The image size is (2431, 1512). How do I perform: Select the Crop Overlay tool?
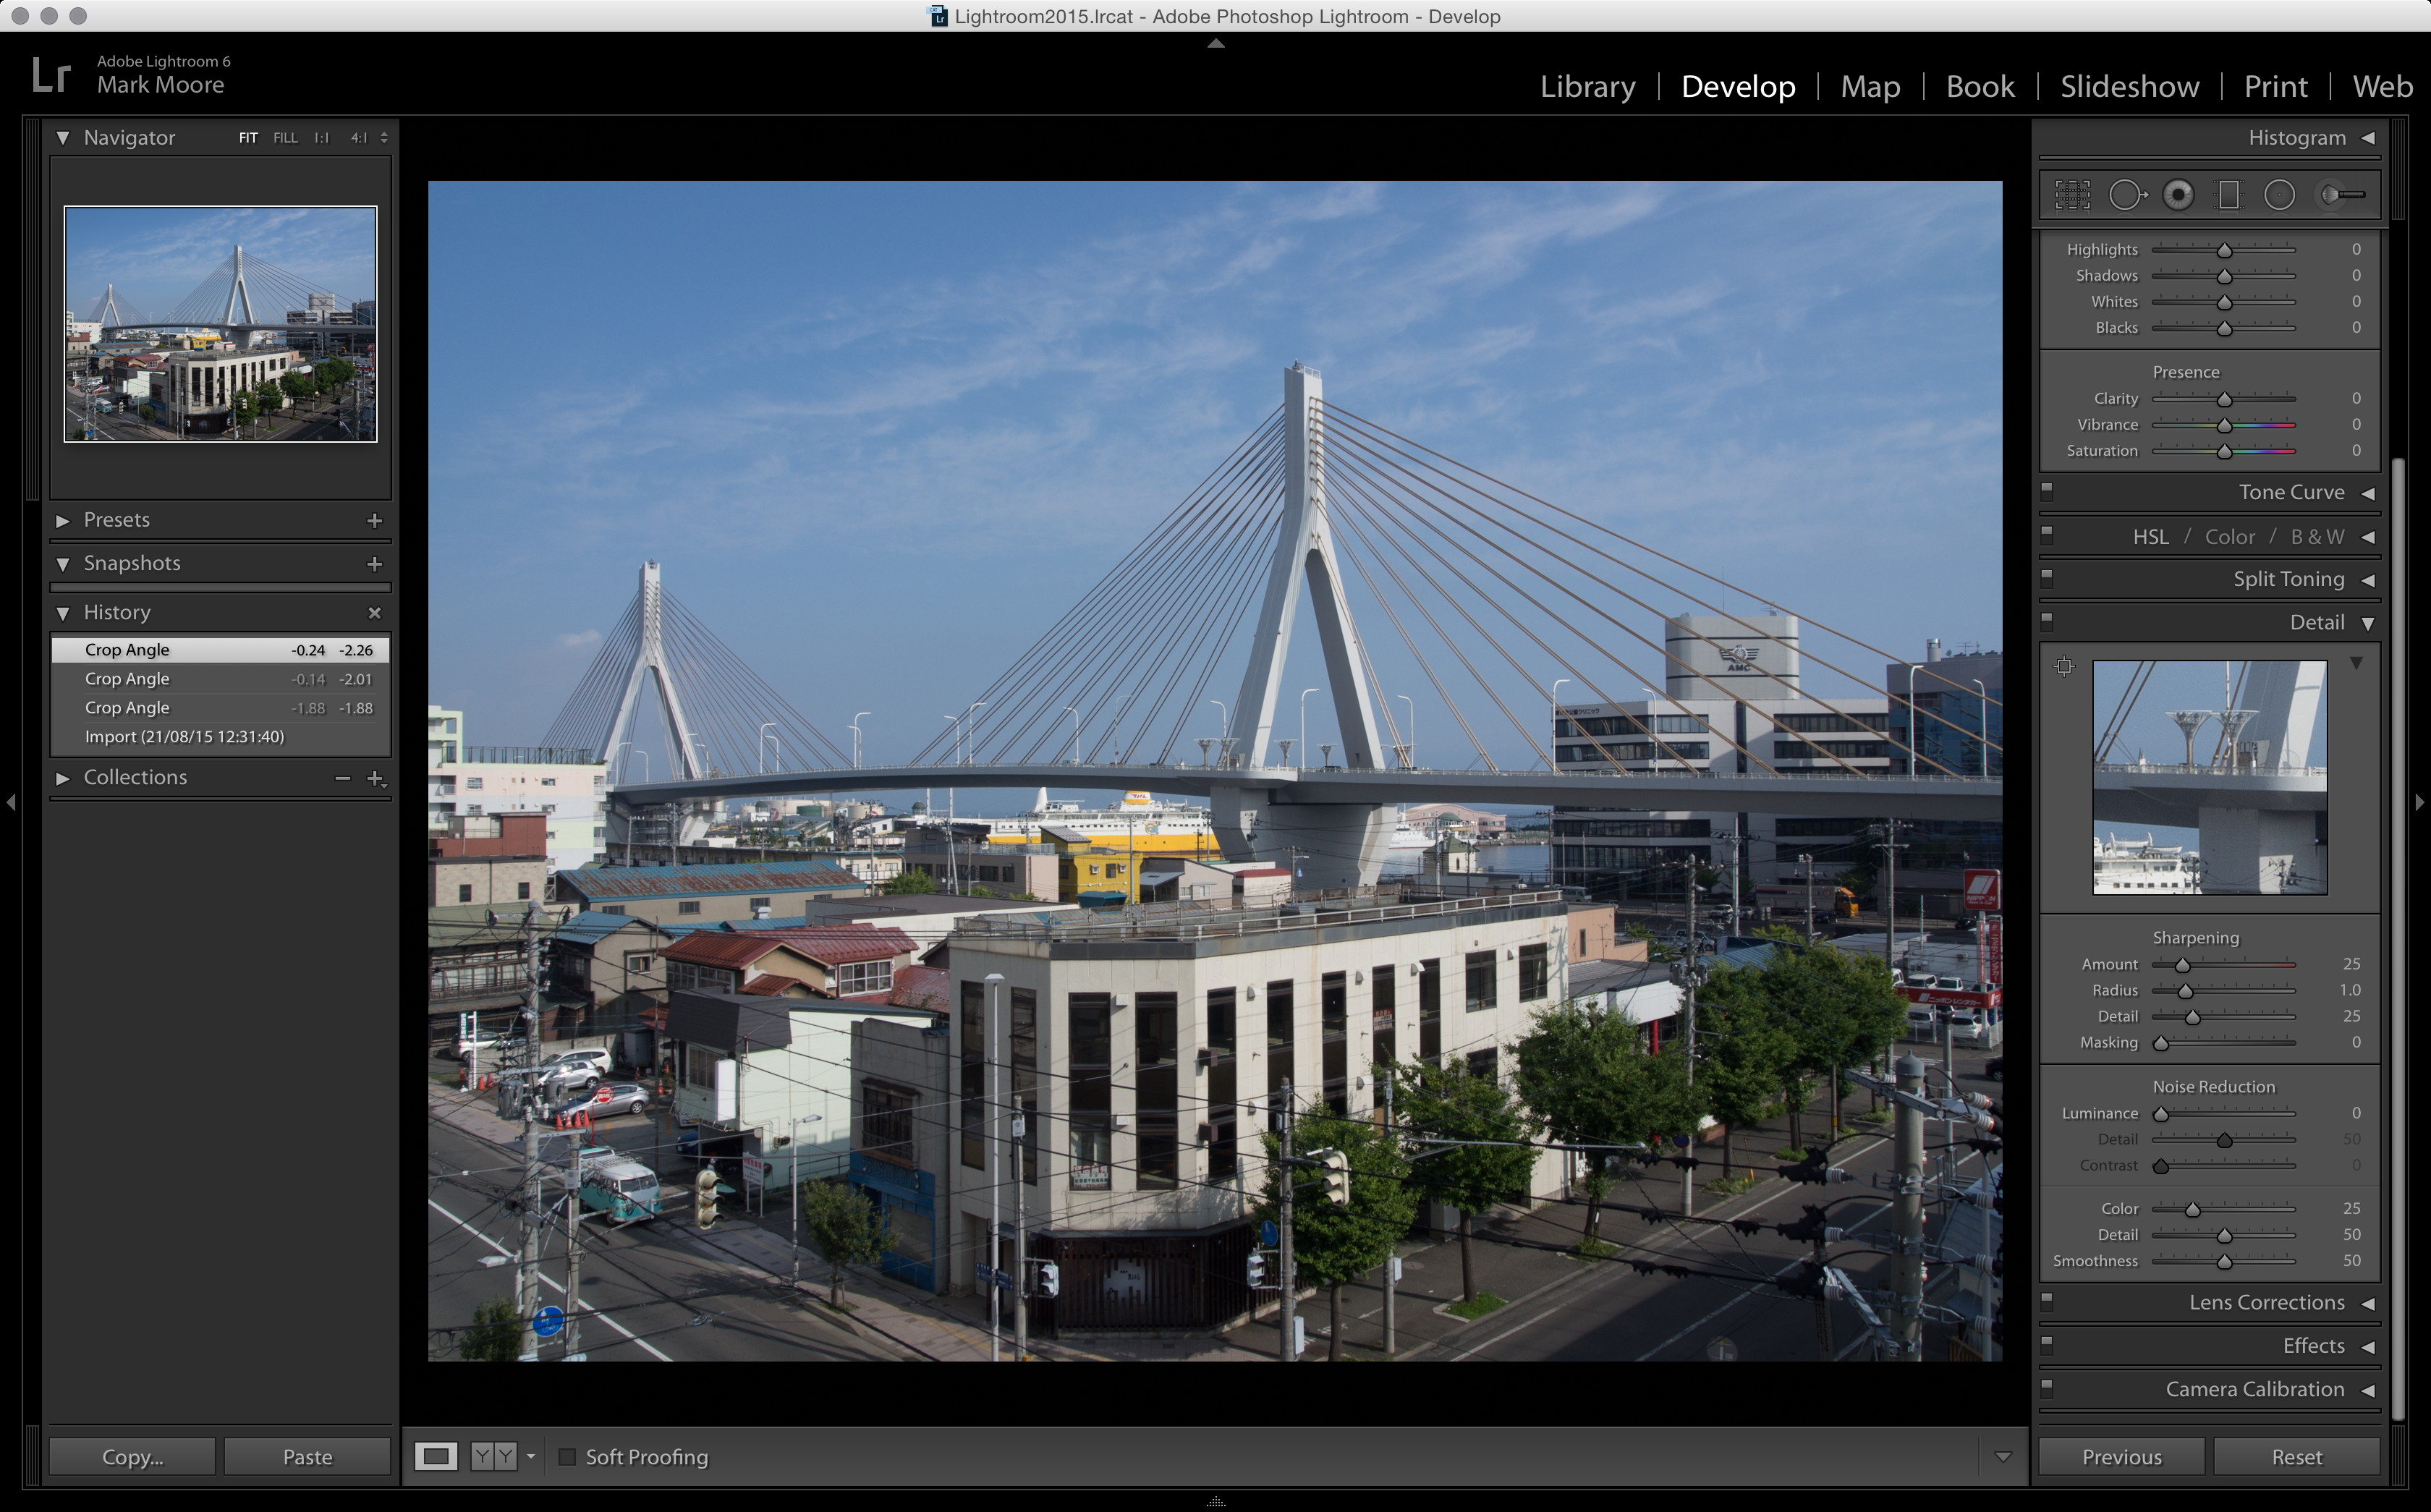click(2072, 195)
